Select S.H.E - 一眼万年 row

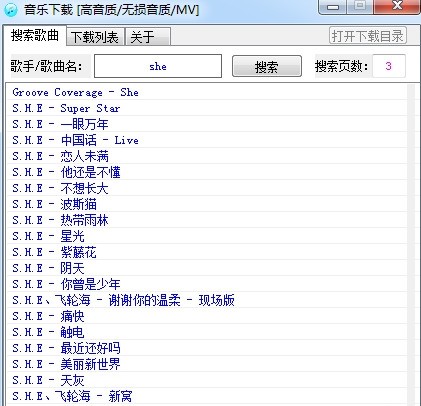click(207, 124)
